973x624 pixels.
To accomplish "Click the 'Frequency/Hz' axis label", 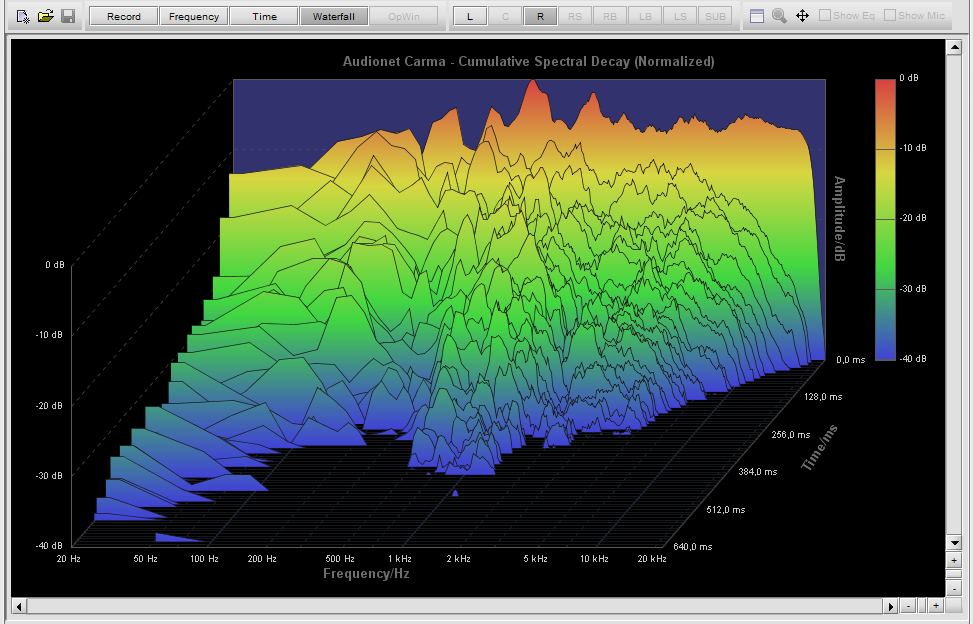I will click(366, 573).
